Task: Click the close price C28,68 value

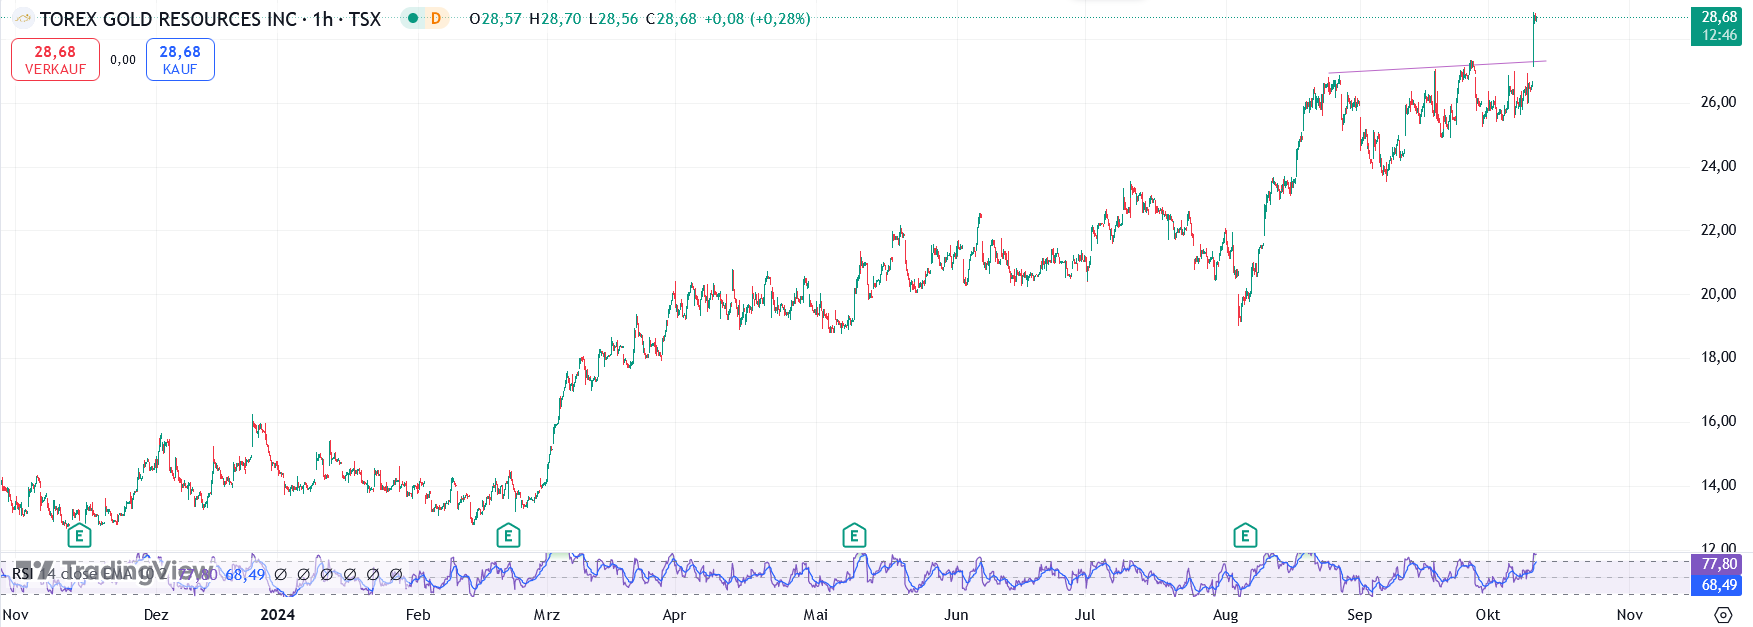Action: click(x=671, y=19)
